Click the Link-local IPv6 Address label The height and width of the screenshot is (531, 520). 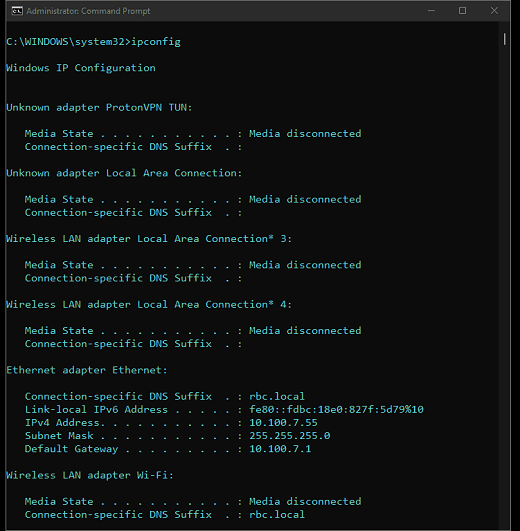[x=96, y=409]
